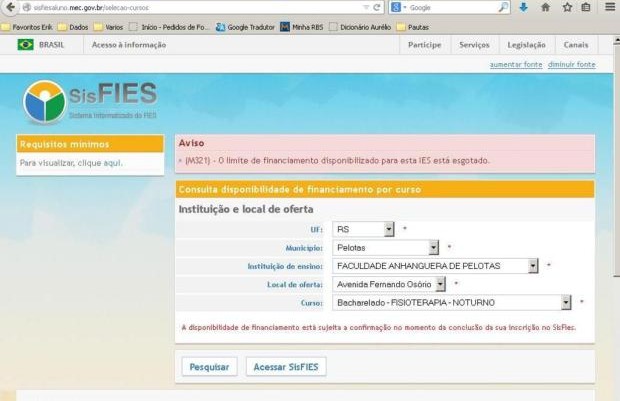
Task: Click the M321 warning message text
Action: 337,161
